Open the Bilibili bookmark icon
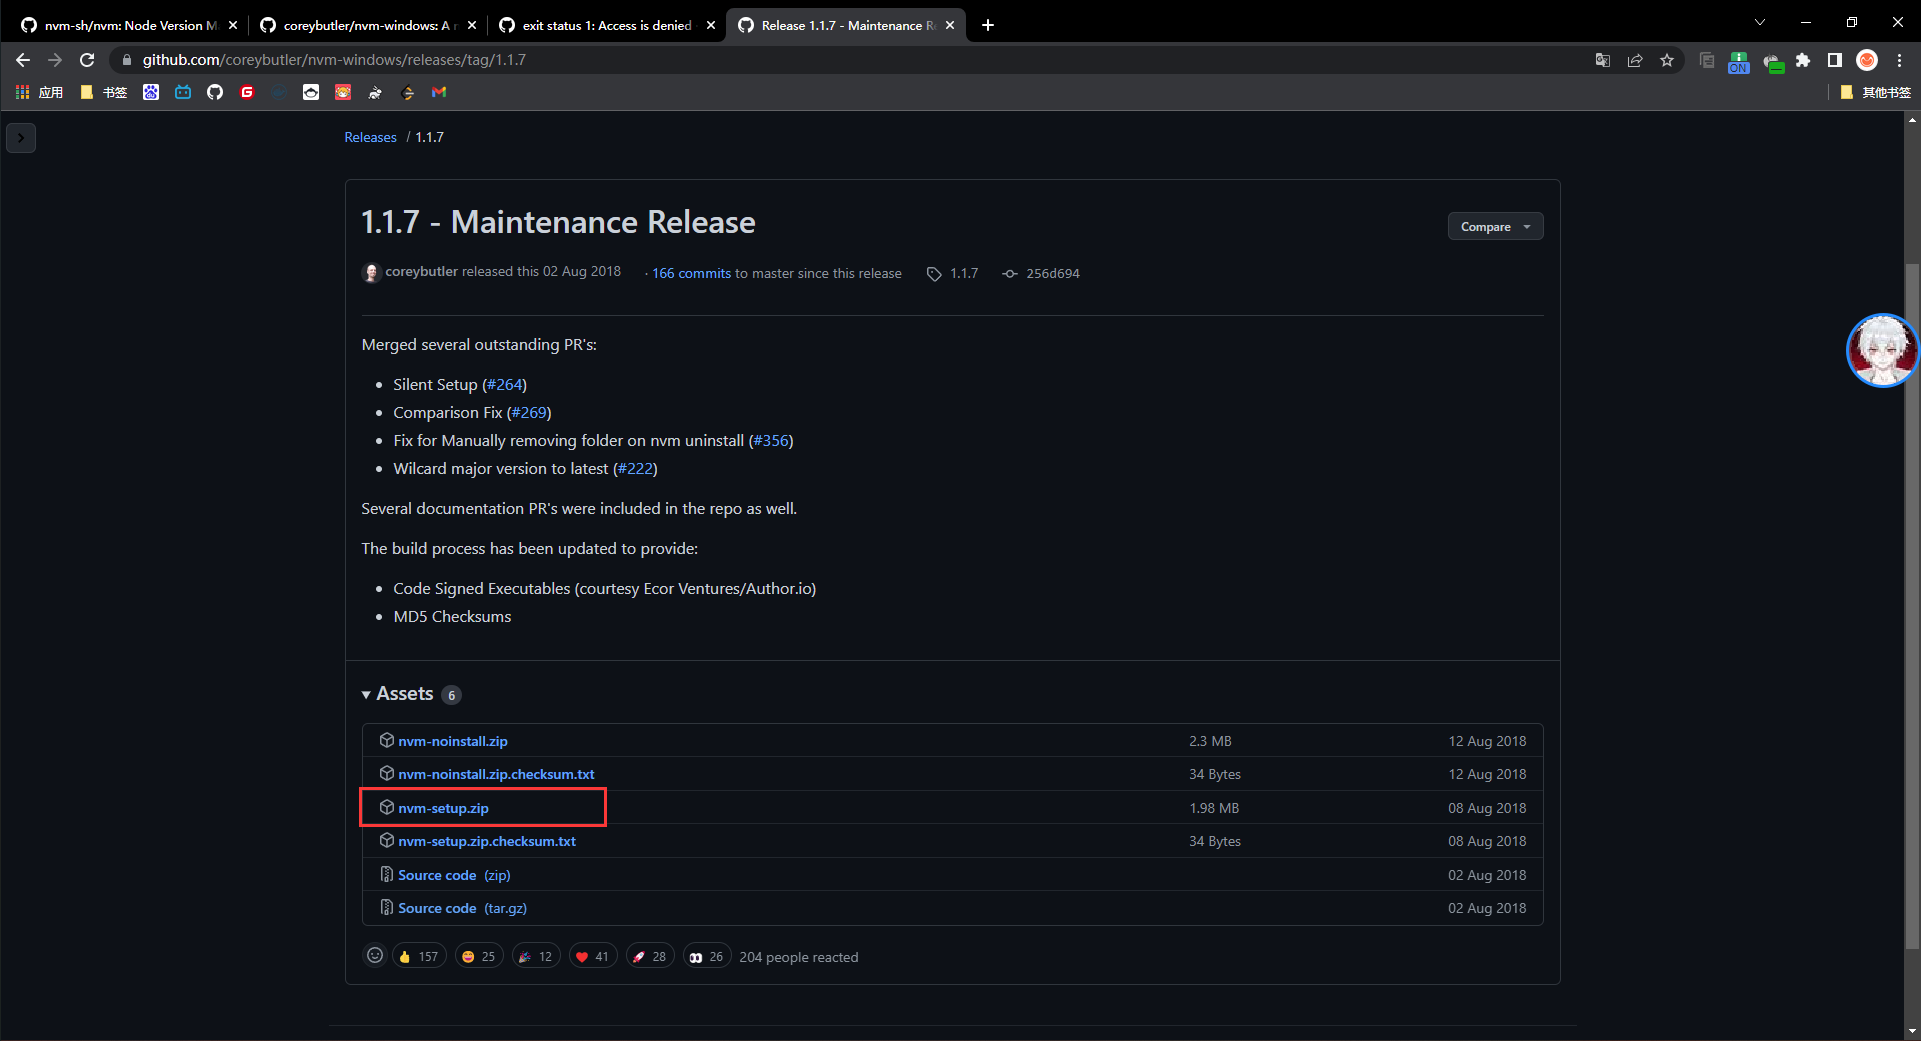The width and height of the screenshot is (1921, 1041). (x=183, y=92)
